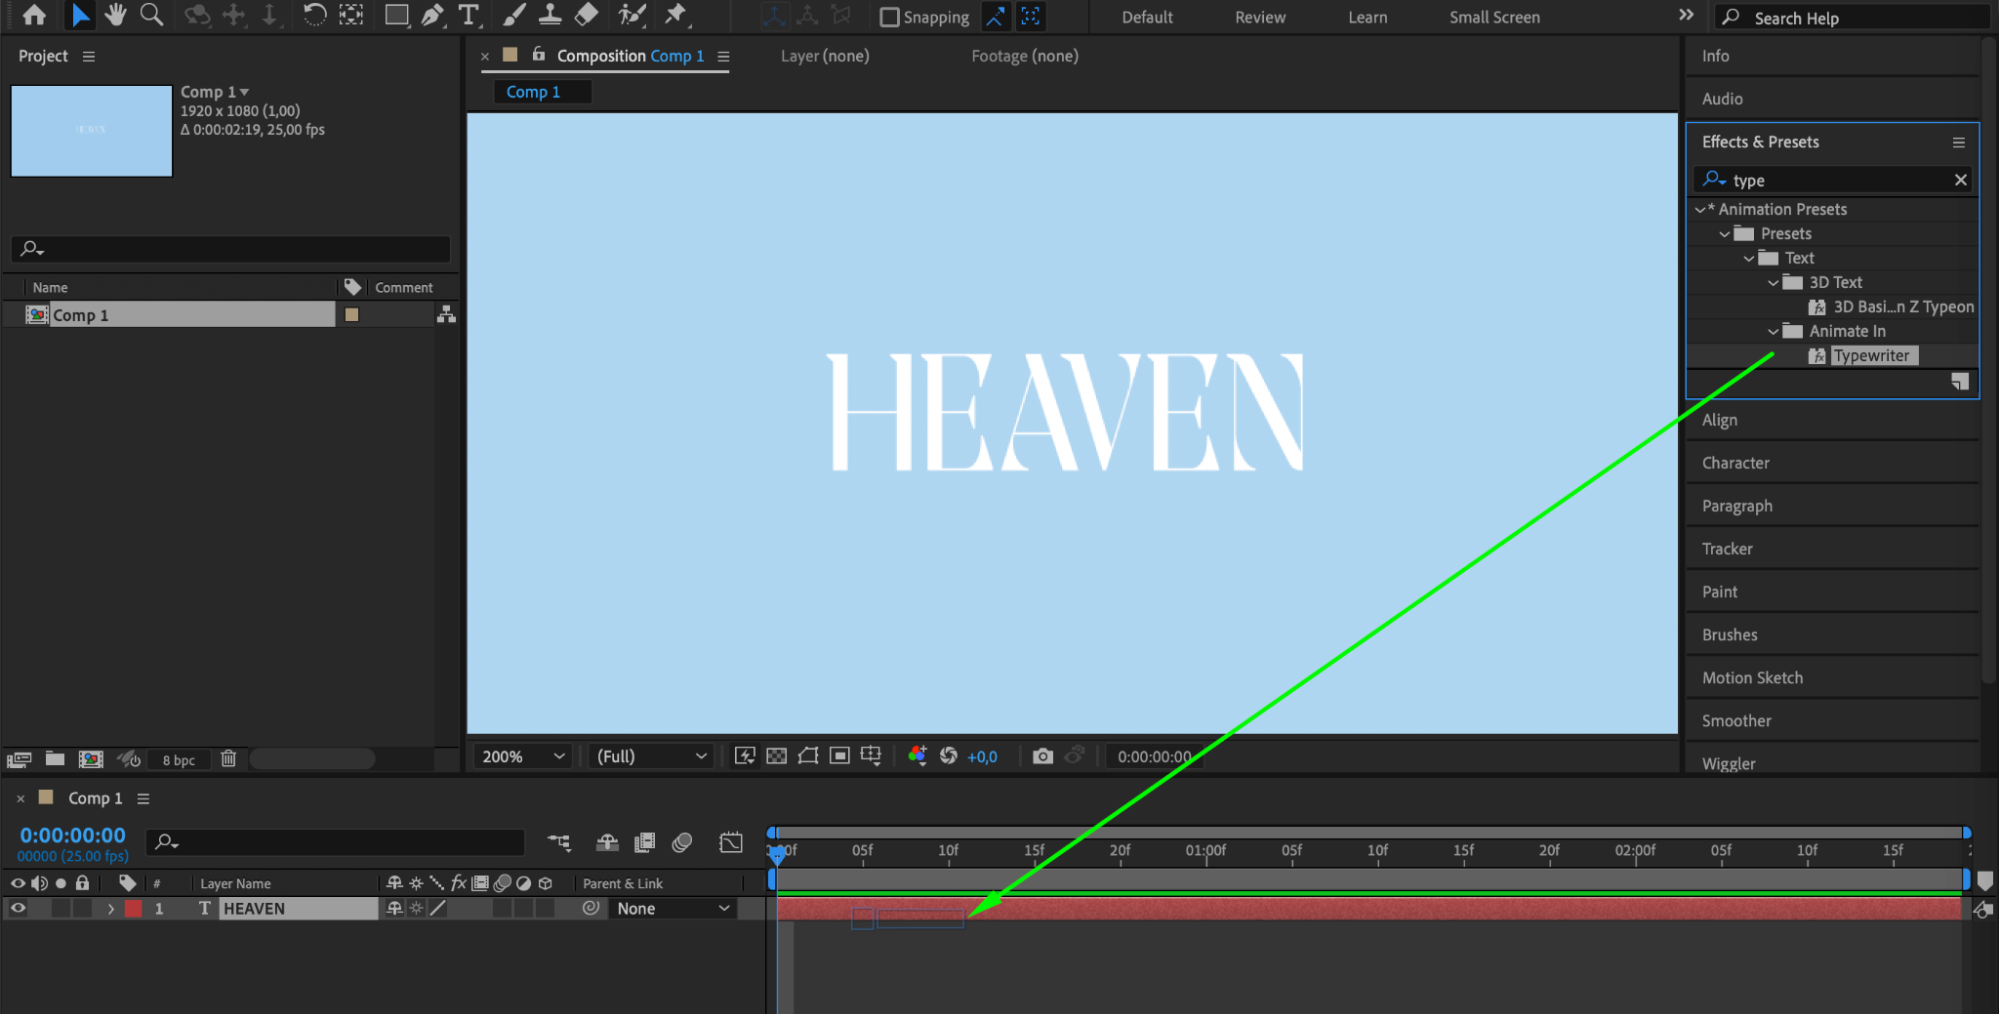The width and height of the screenshot is (1999, 1015).
Task: Select the Zoom tool in toolbar
Action: [x=151, y=15]
